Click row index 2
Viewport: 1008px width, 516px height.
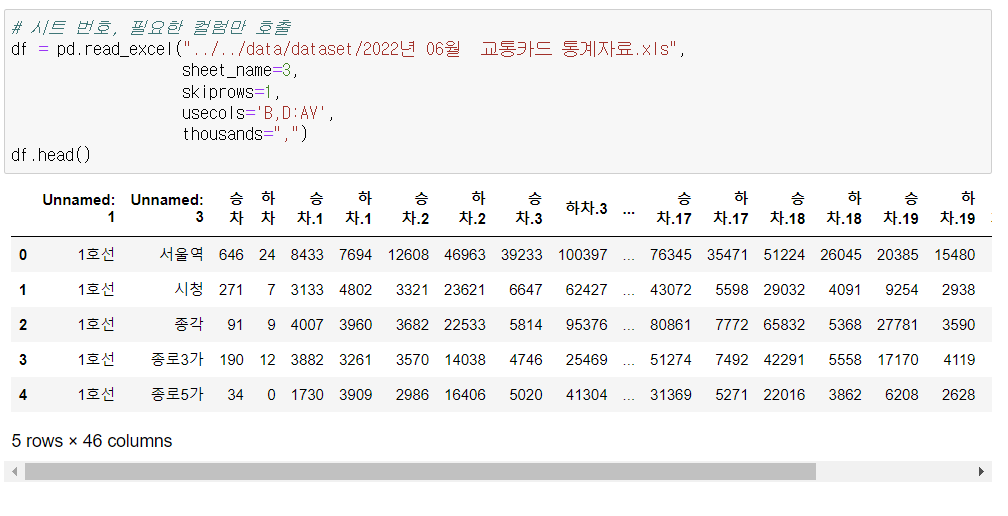click(23, 325)
